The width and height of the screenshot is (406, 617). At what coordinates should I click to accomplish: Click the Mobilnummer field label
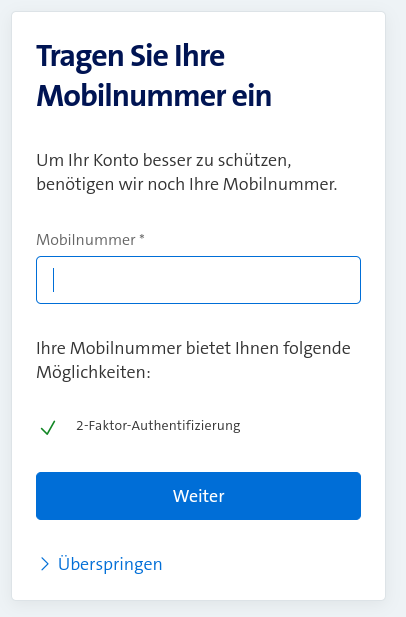(x=86, y=240)
